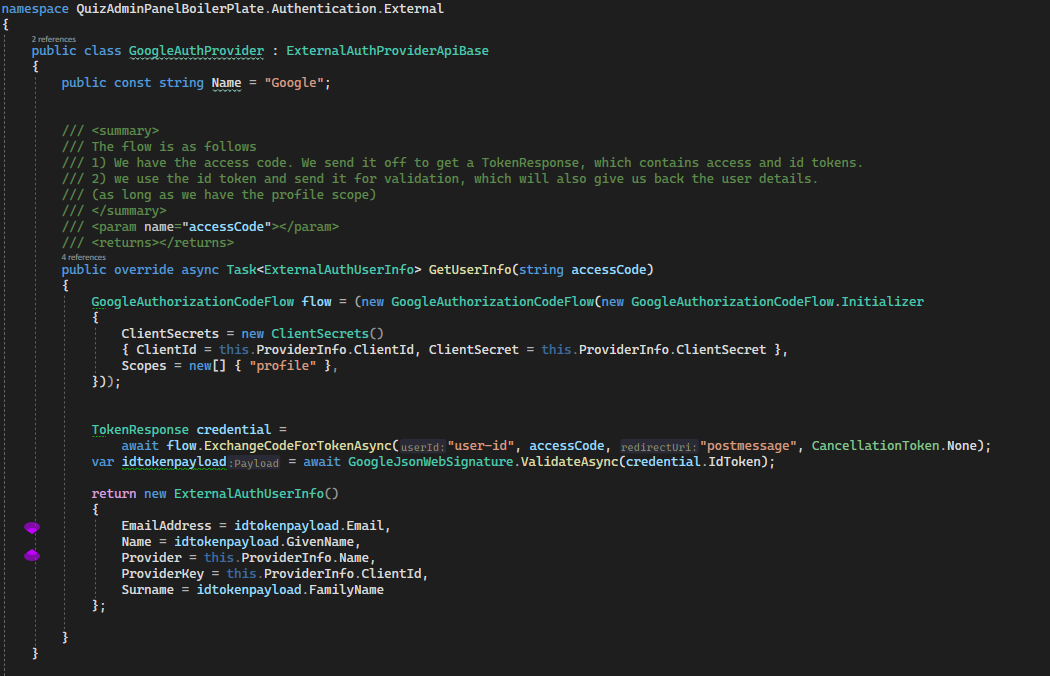The height and width of the screenshot is (676, 1050).
Task: Click the EmailAddress property
Action: coord(166,526)
